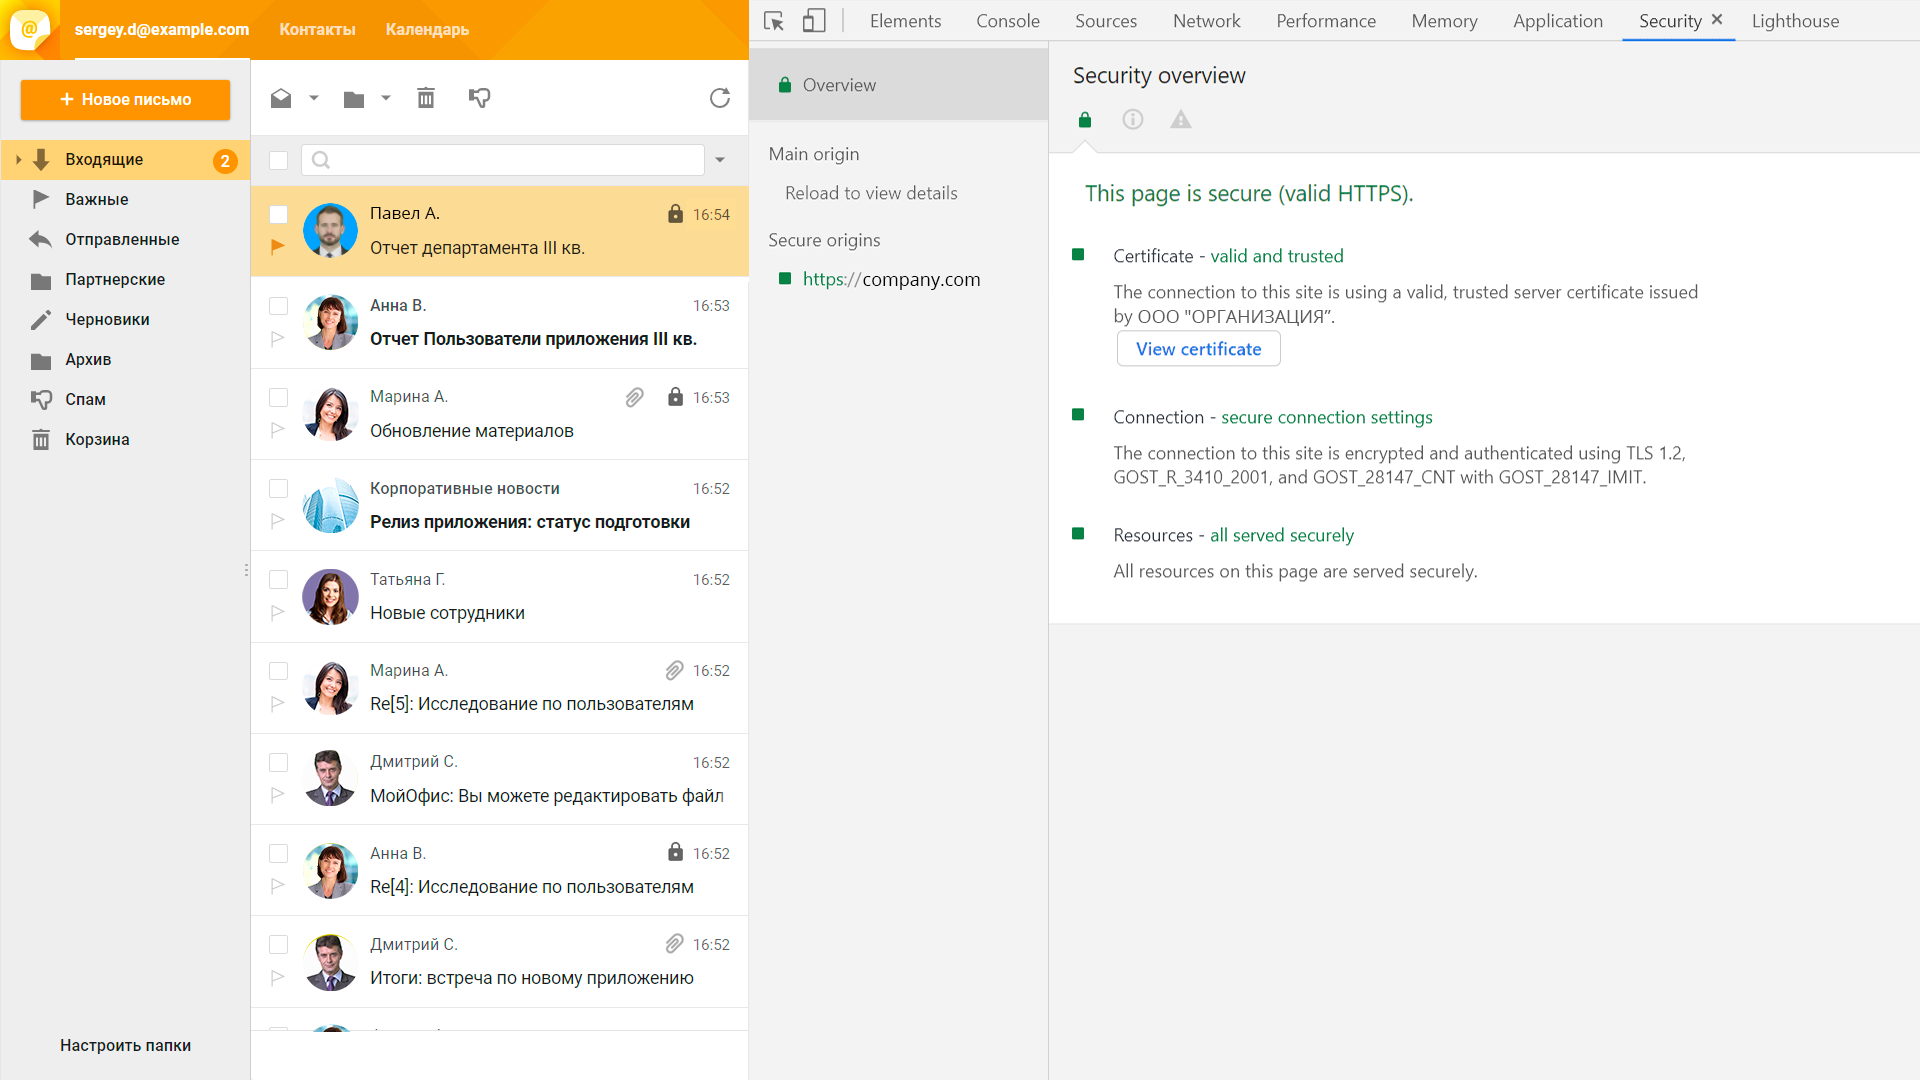Click the mark as spam icon
Screen dimensions: 1920x1080
tap(479, 98)
